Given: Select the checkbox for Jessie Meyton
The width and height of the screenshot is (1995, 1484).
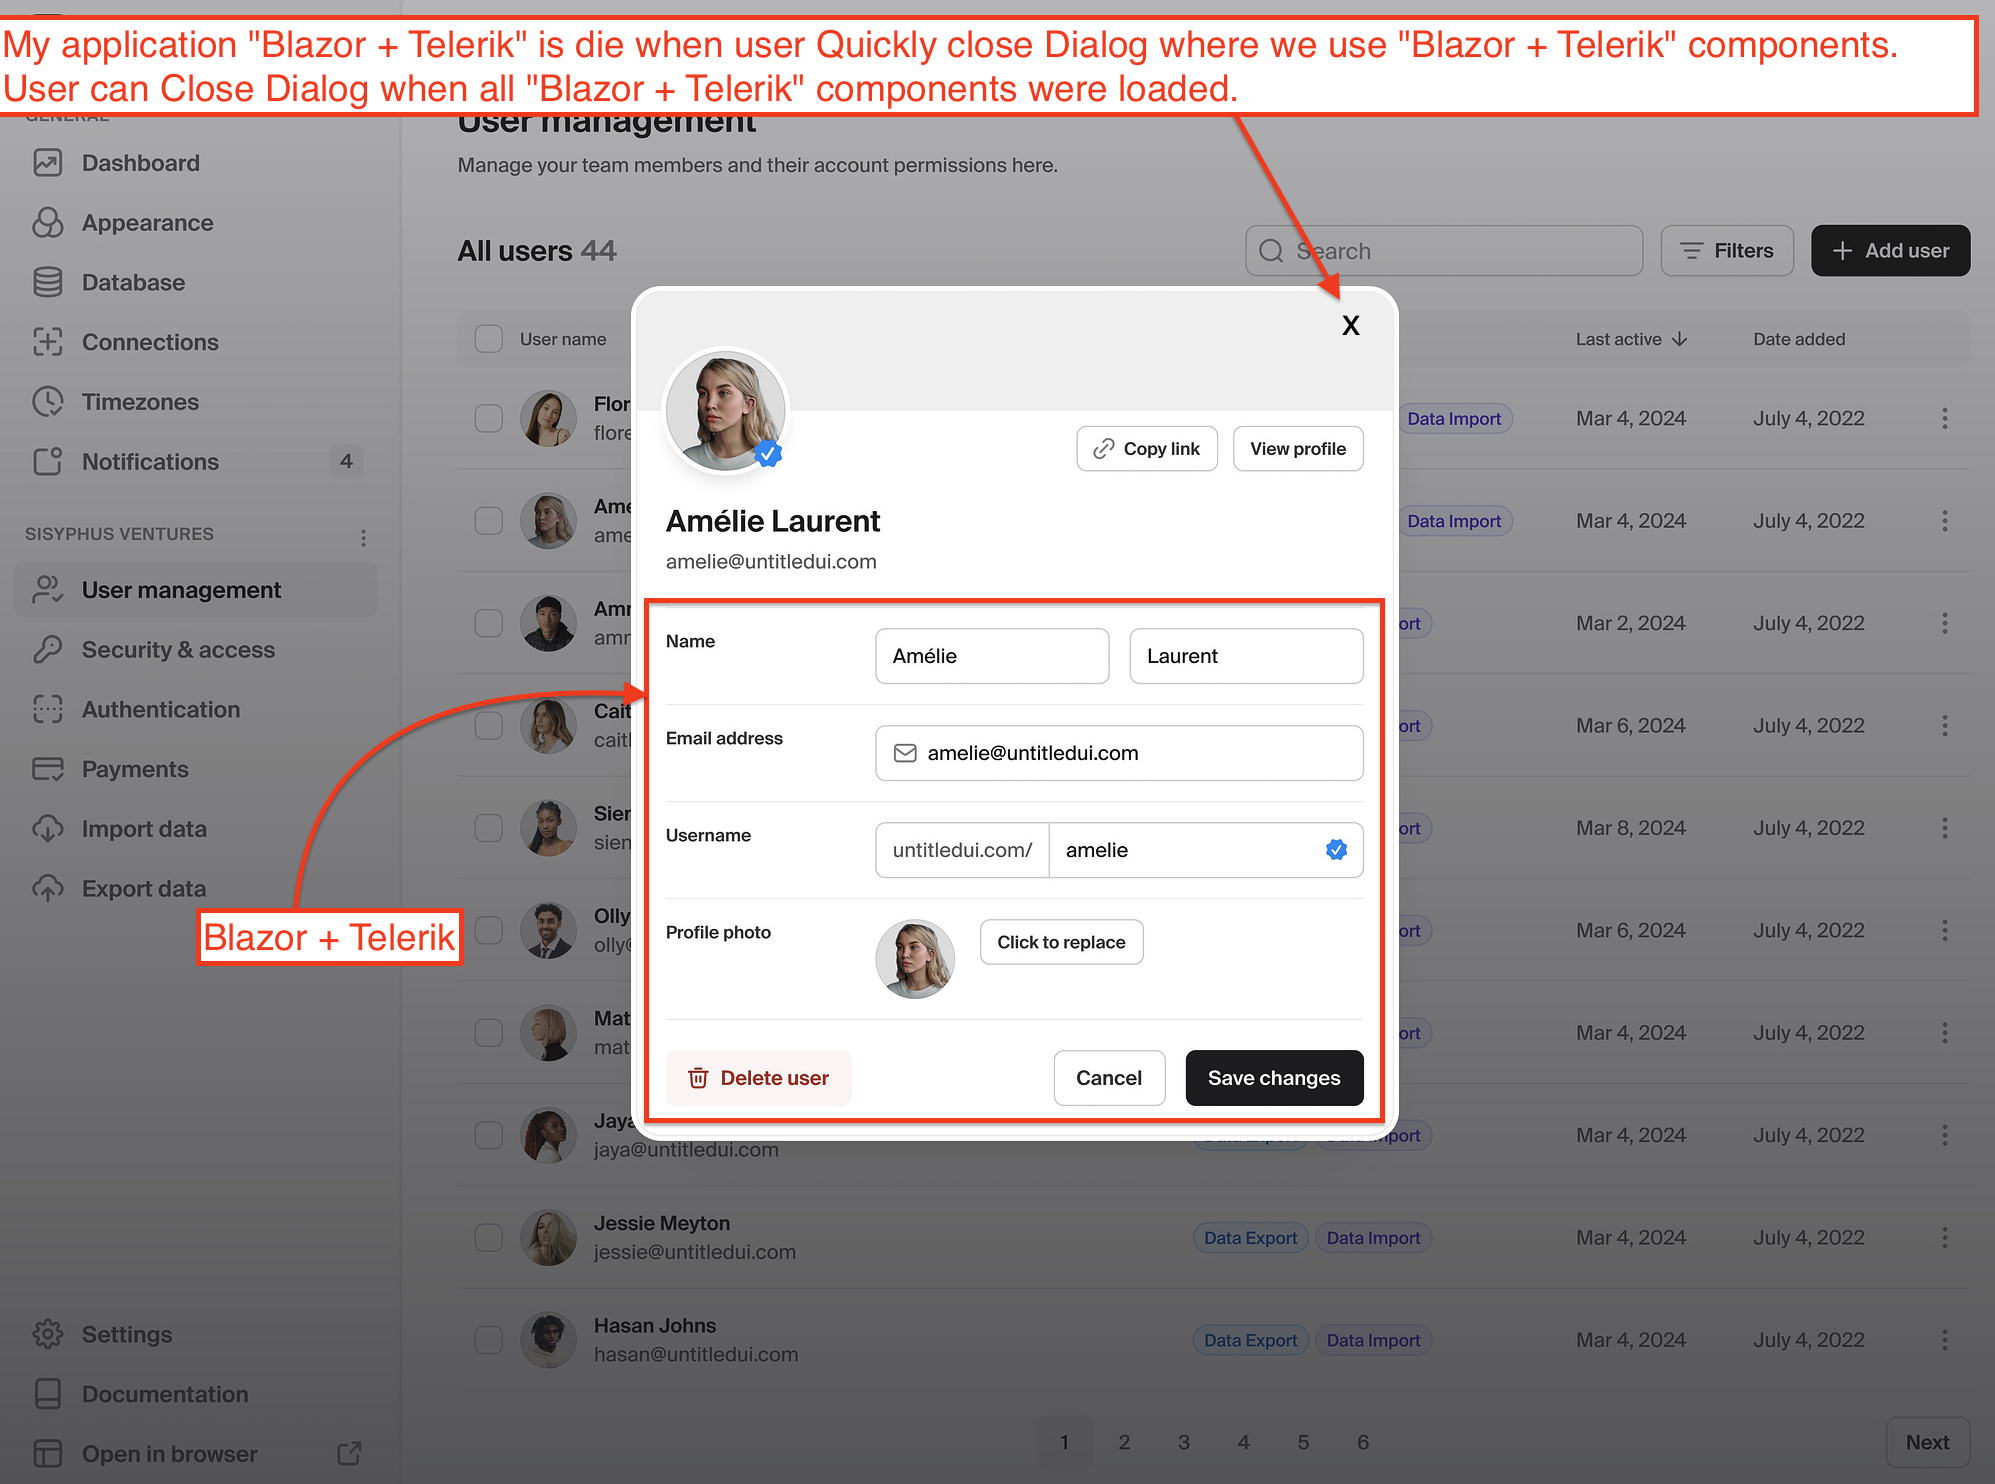Looking at the screenshot, I should pos(488,1237).
